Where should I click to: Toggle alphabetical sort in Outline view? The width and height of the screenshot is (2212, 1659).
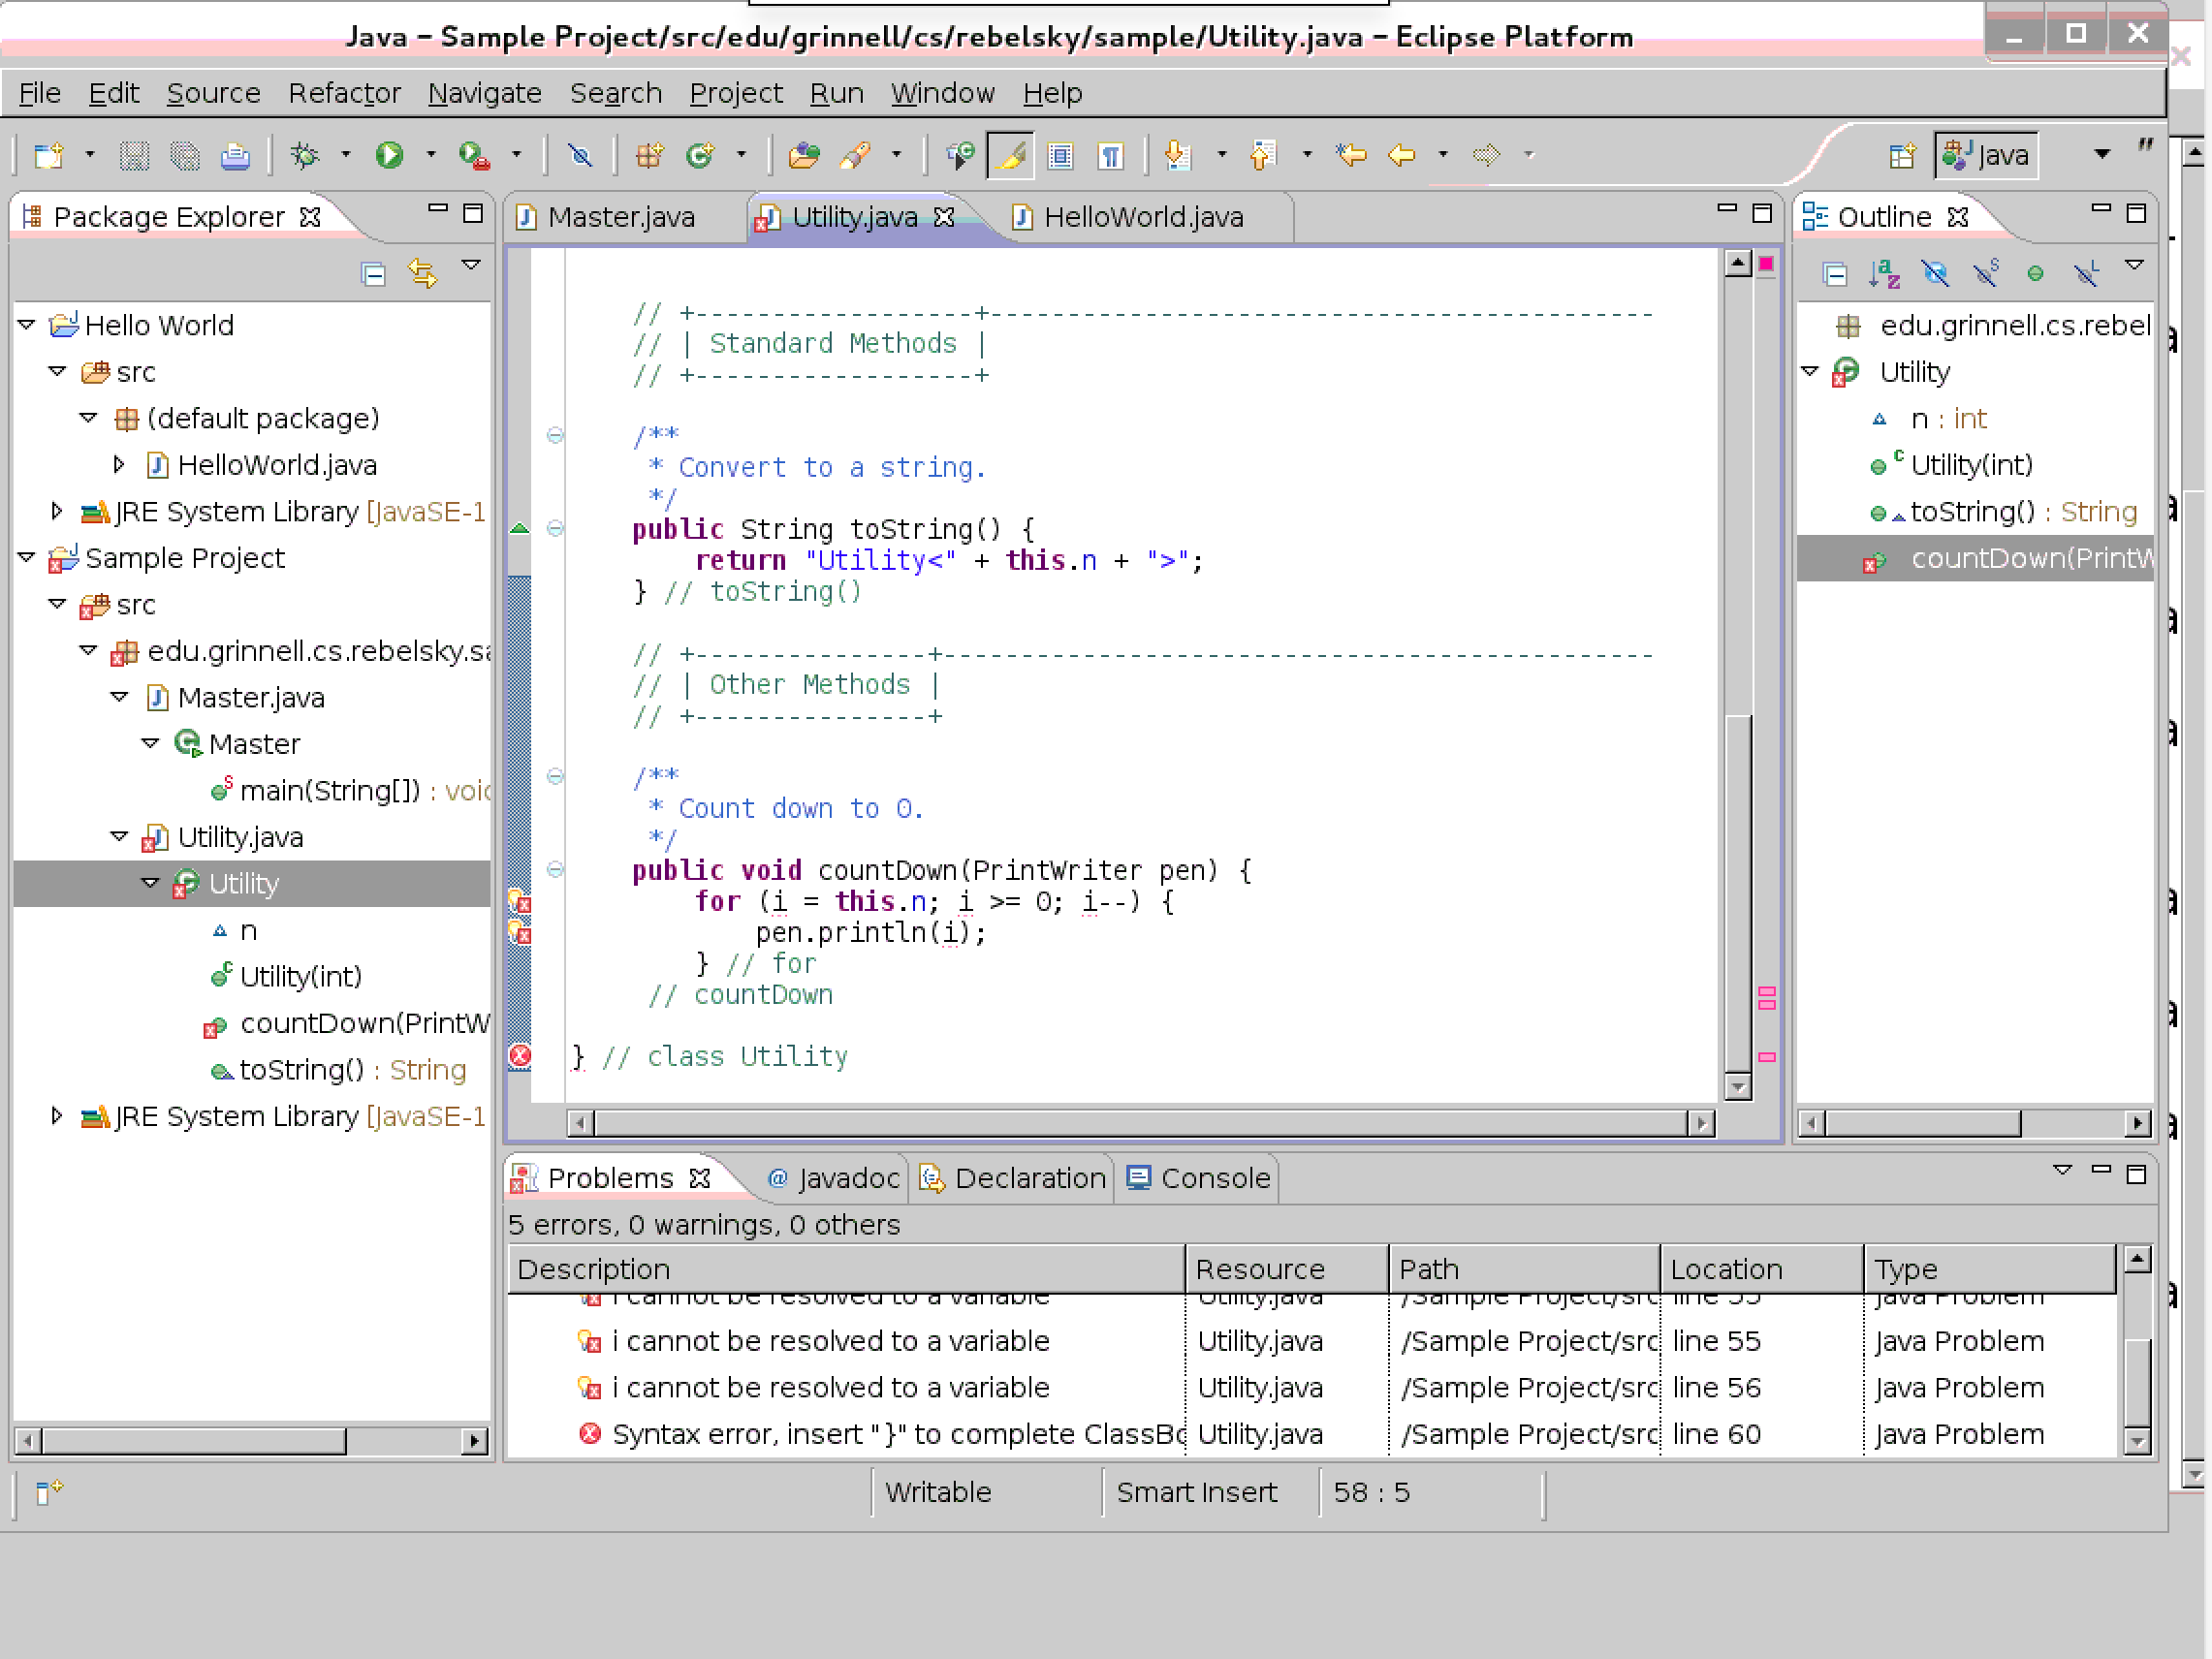point(1884,273)
